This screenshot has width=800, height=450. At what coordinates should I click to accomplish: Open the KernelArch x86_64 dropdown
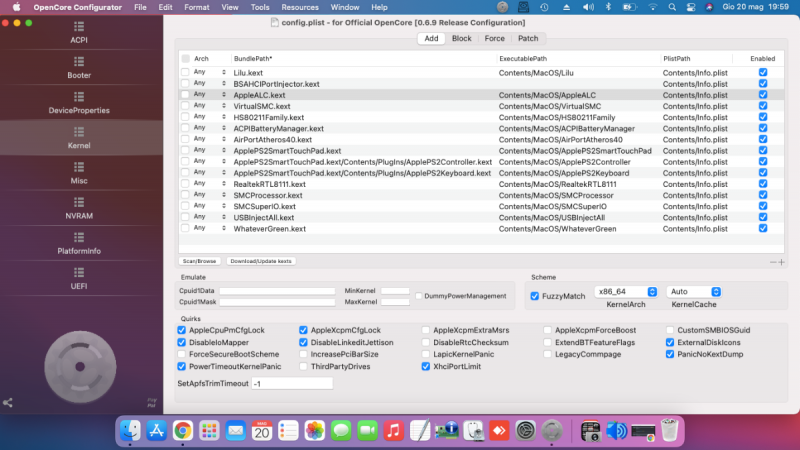625,291
